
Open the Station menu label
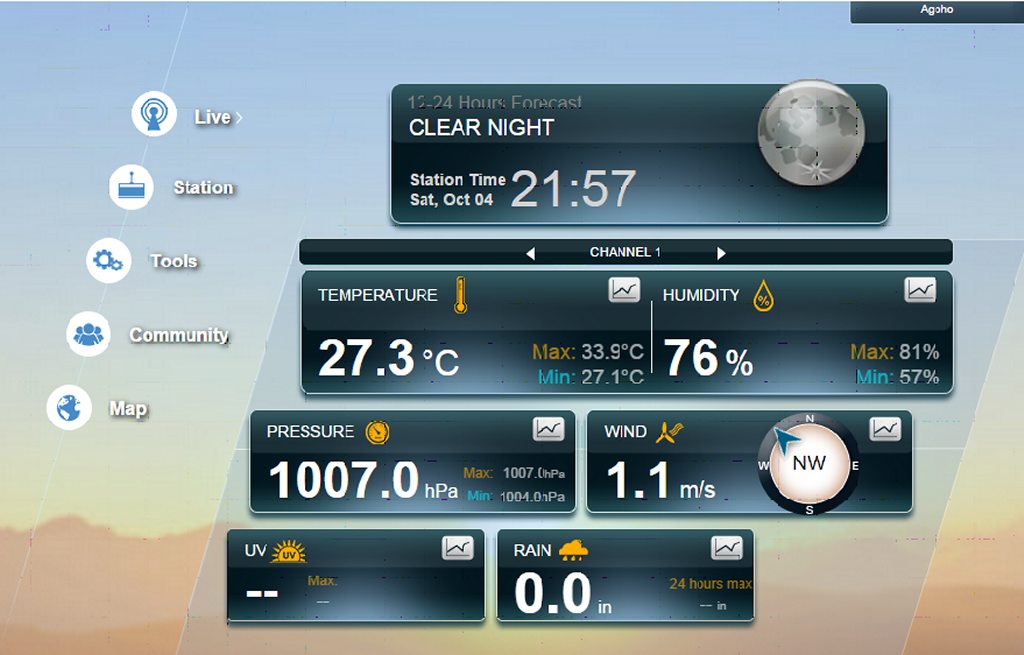click(x=203, y=188)
